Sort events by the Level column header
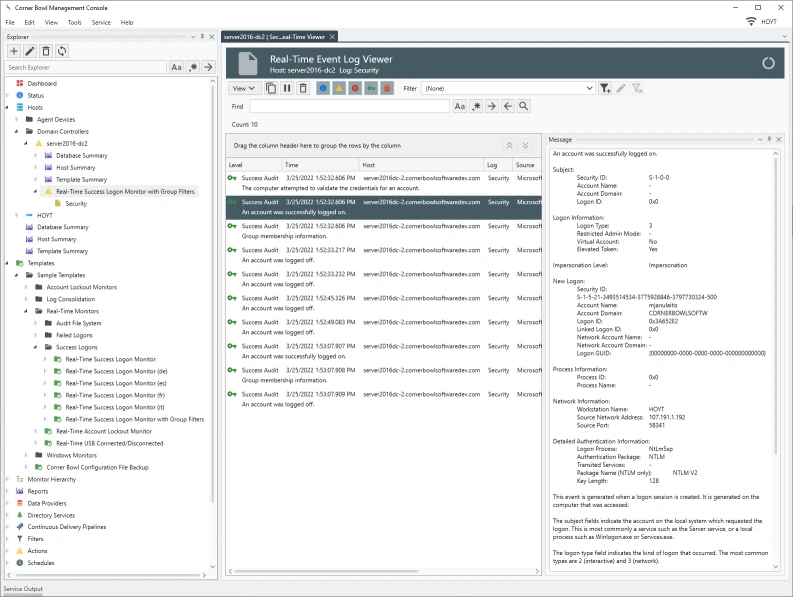The height and width of the screenshot is (597, 793). pos(253,165)
